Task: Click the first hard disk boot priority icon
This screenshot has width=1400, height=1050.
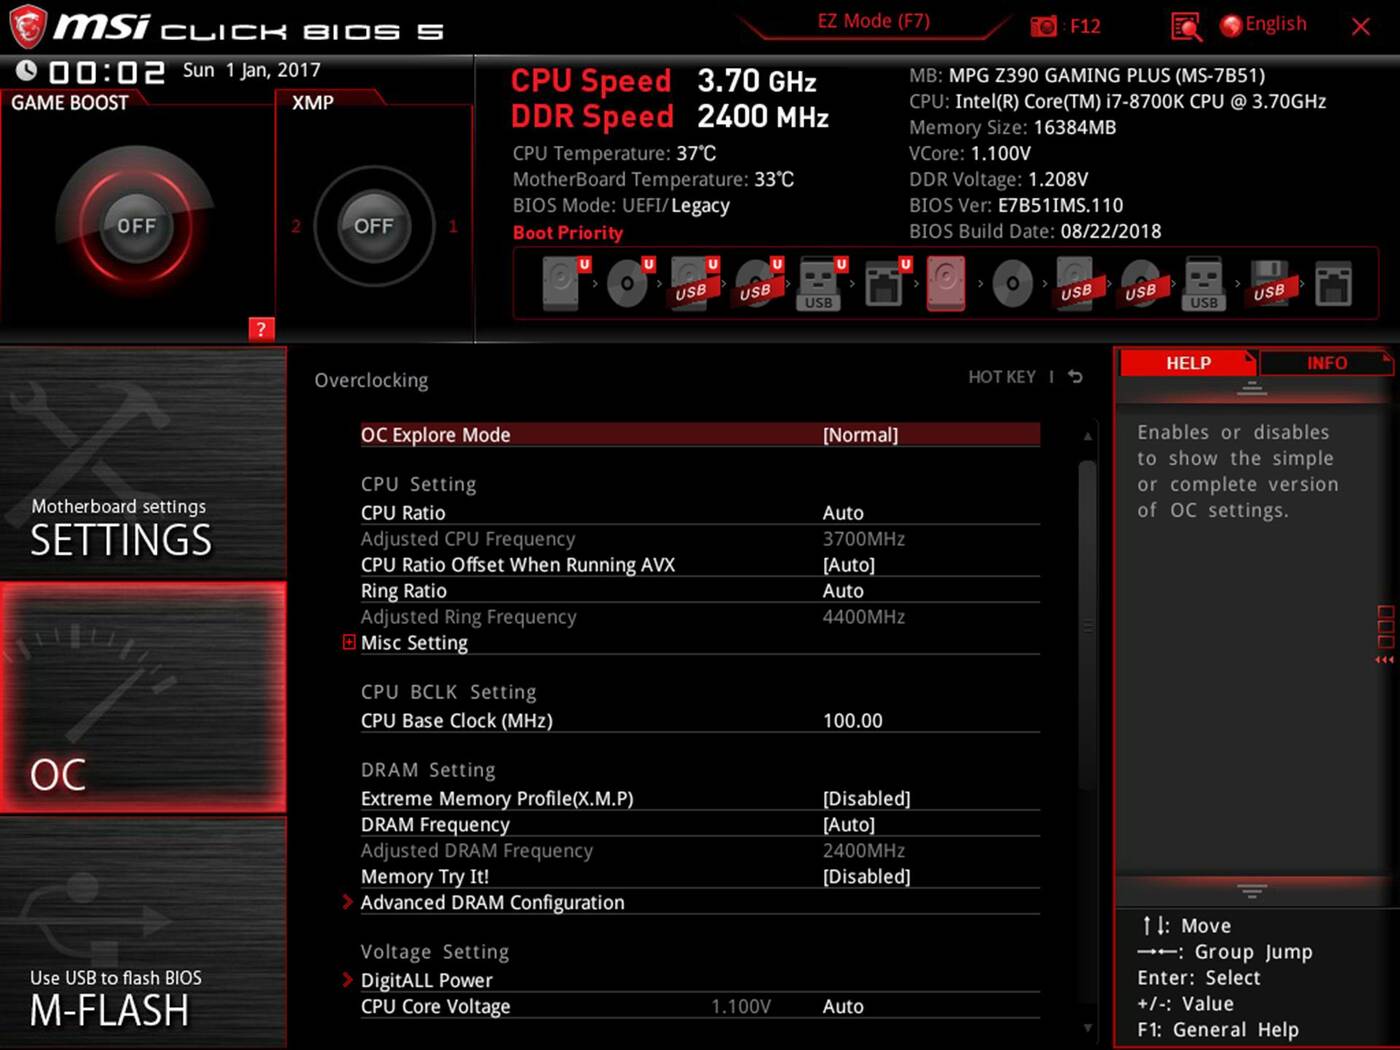Action: 562,283
